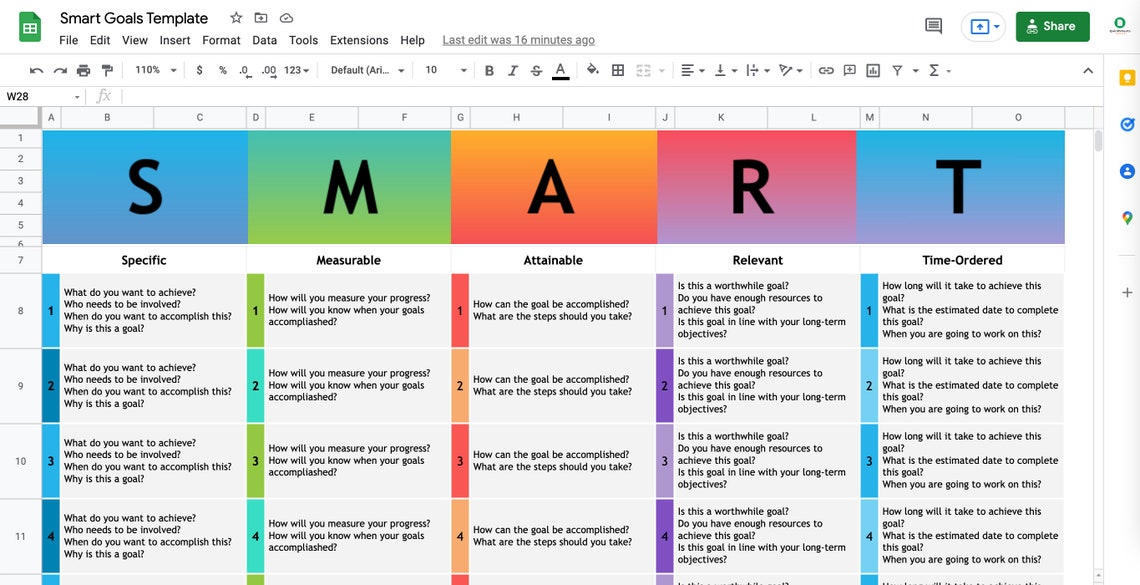The height and width of the screenshot is (585, 1140).
Task: Click the insert link icon
Action: pyautogui.click(x=824, y=70)
